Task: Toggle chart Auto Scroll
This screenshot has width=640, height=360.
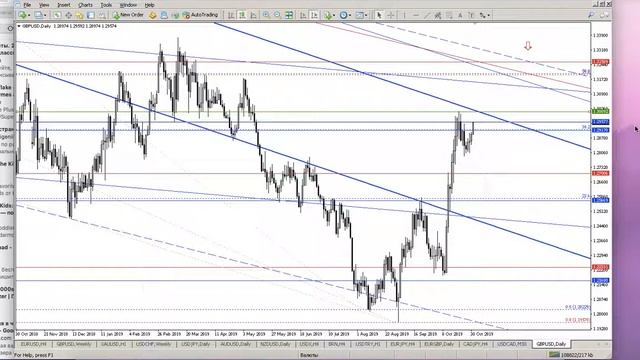Action: point(303,15)
